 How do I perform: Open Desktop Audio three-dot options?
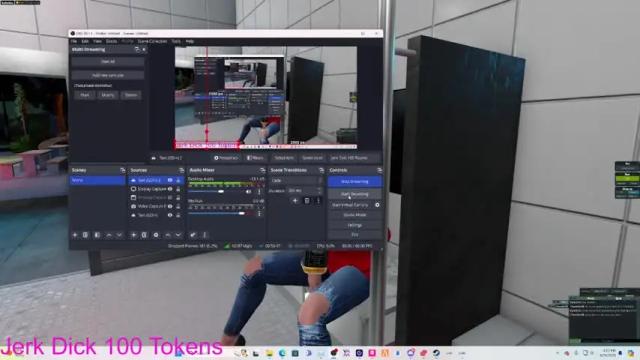tap(259, 191)
